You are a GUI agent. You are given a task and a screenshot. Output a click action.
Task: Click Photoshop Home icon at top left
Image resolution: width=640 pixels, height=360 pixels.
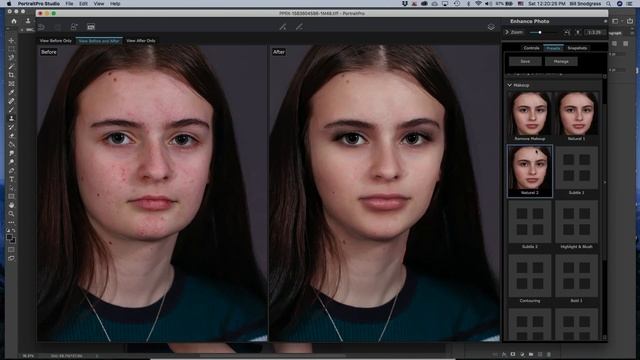coord(14,21)
